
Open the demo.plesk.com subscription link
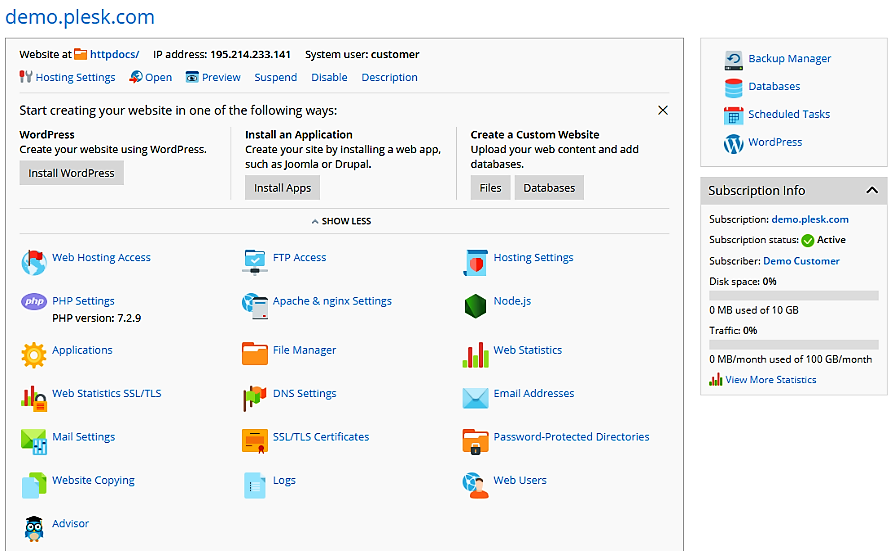click(x=810, y=219)
